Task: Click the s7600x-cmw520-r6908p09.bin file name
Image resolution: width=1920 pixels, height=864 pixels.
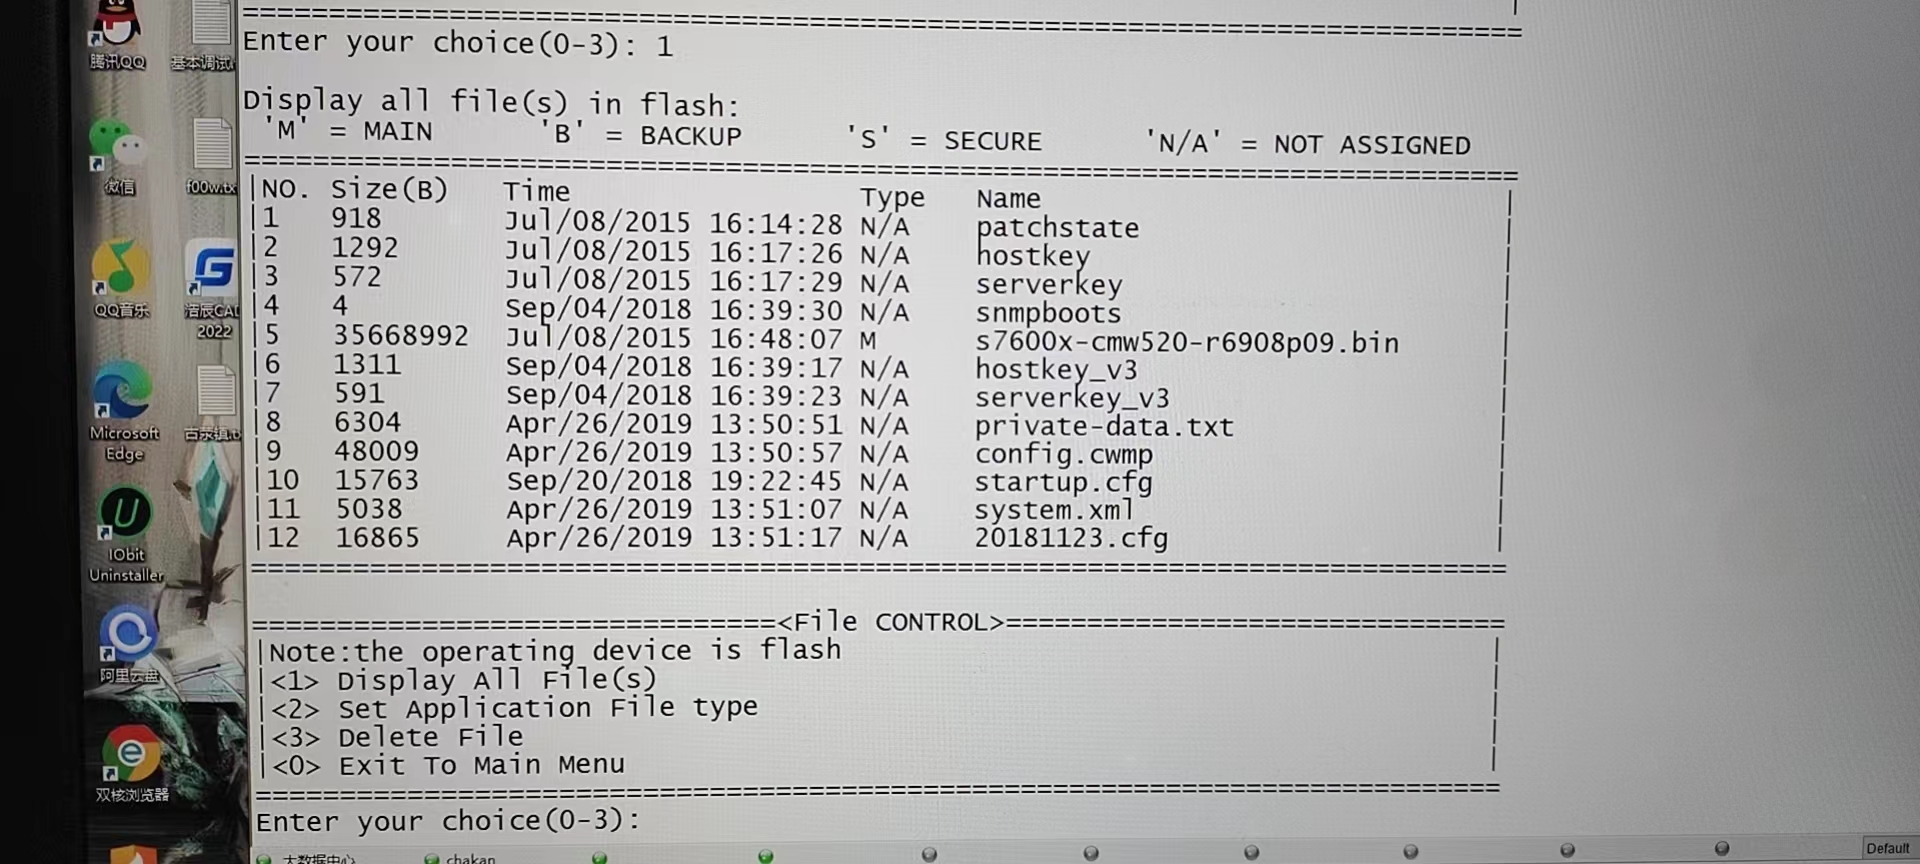Action: click(x=1186, y=343)
